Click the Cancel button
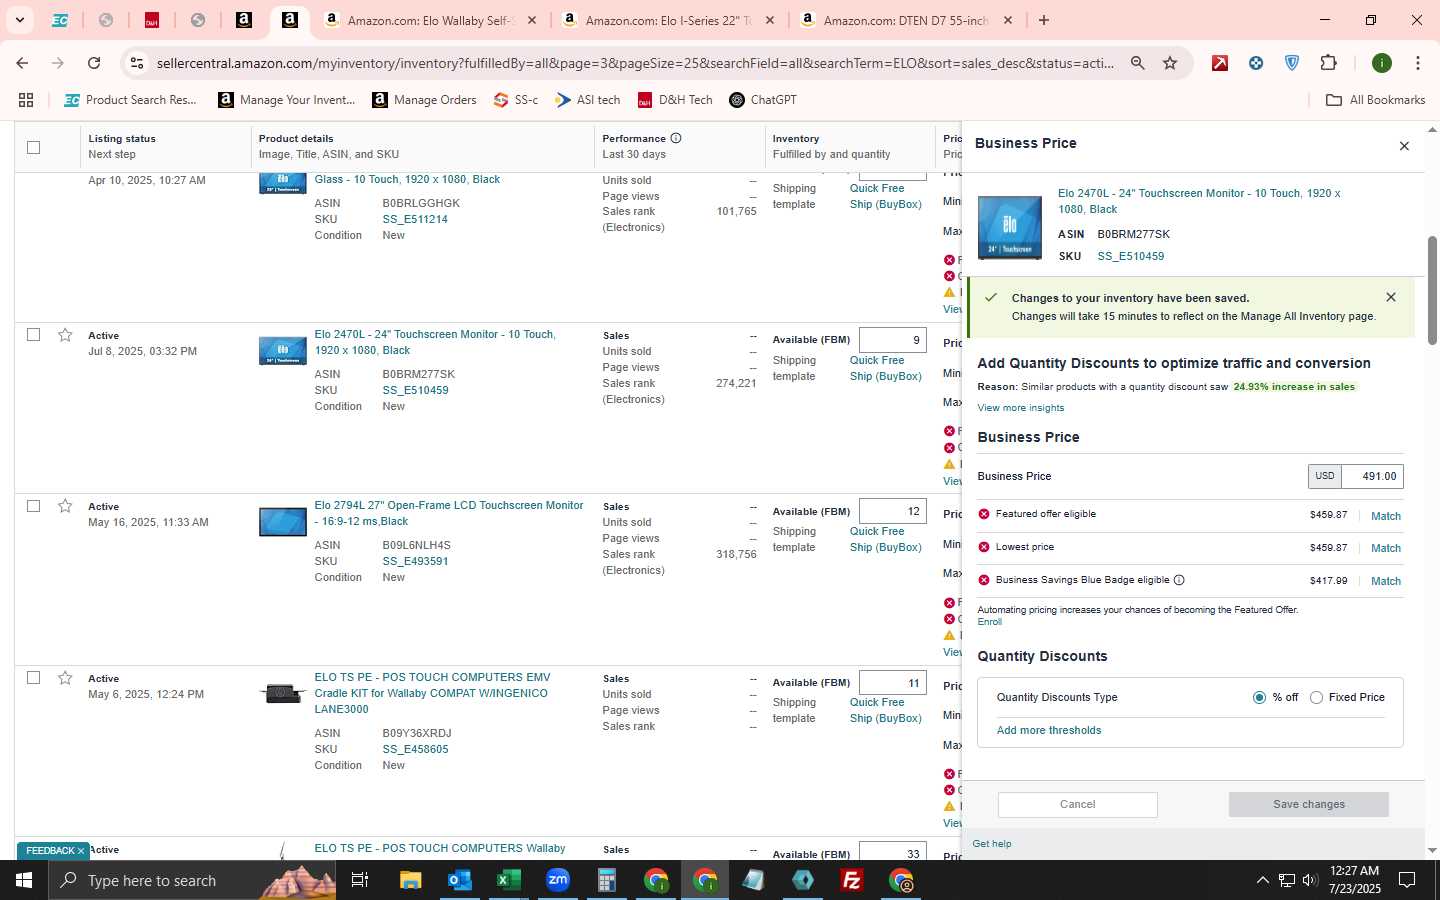 (x=1077, y=804)
